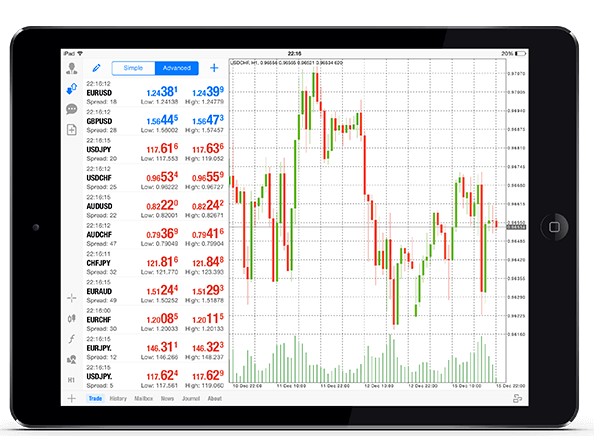The width and height of the screenshot is (594, 436).
Task: Tap the plus icon in bottom-left corner
Action: pos(72,398)
